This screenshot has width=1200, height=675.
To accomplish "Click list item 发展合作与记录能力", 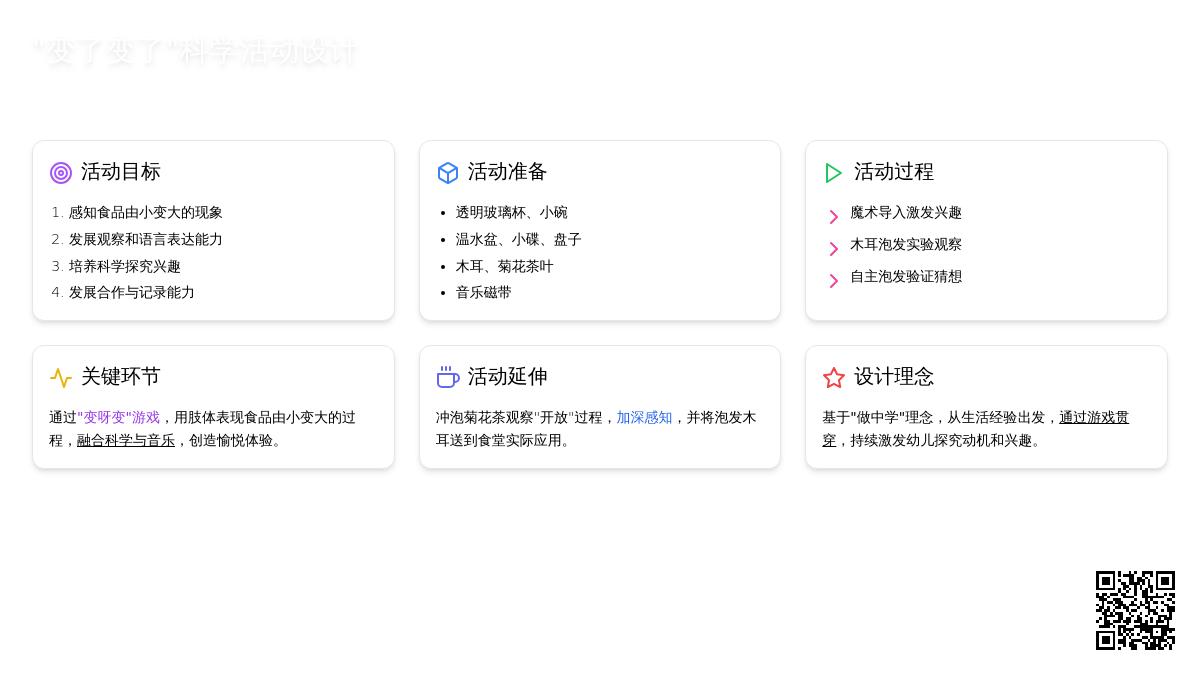I will 132,293.
